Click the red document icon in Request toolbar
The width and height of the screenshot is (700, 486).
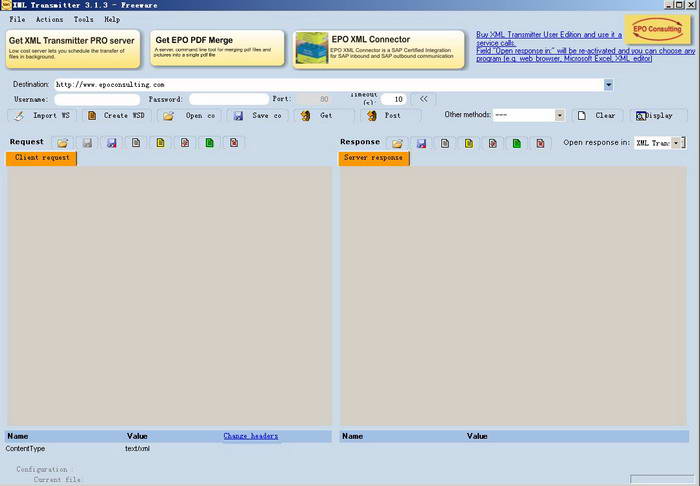click(x=234, y=143)
